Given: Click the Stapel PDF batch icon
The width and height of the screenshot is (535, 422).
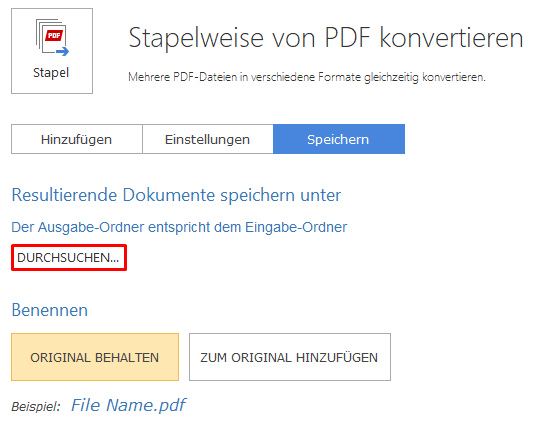Looking at the screenshot, I should (x=52, y=38).
